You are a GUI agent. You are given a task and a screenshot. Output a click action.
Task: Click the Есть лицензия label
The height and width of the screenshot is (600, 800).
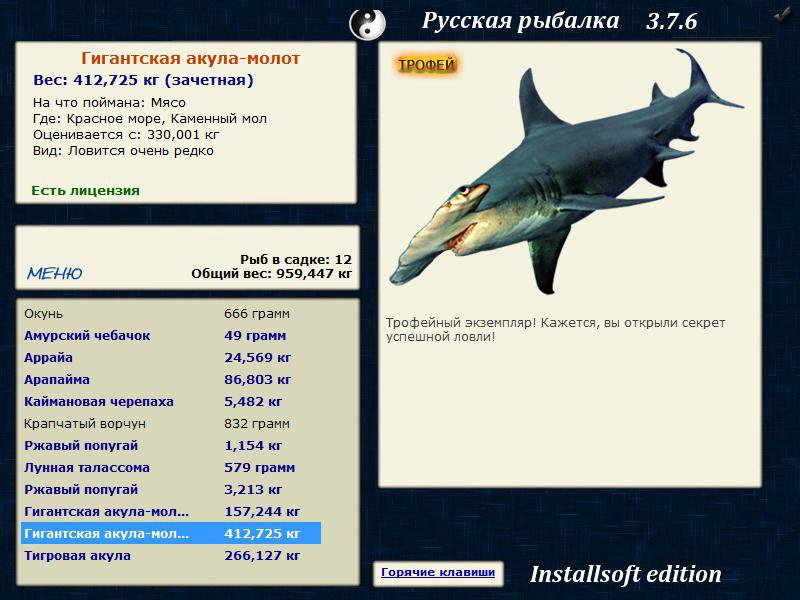(85, 190)
